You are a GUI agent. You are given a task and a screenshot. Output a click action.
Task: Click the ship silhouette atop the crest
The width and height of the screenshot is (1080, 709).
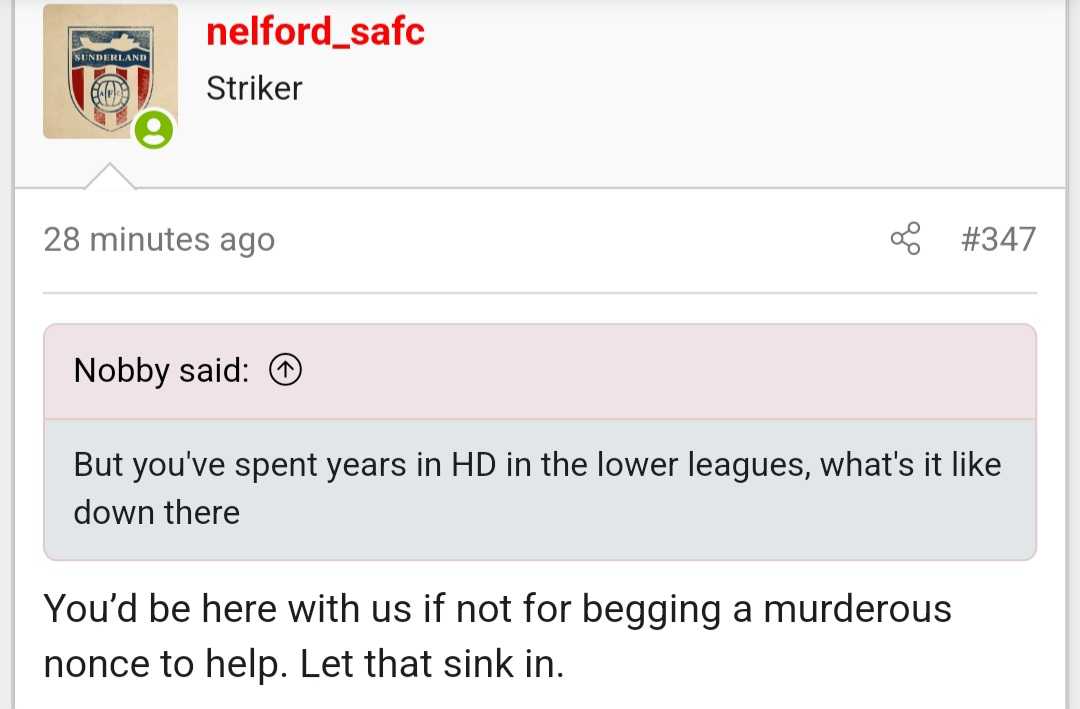110,41
